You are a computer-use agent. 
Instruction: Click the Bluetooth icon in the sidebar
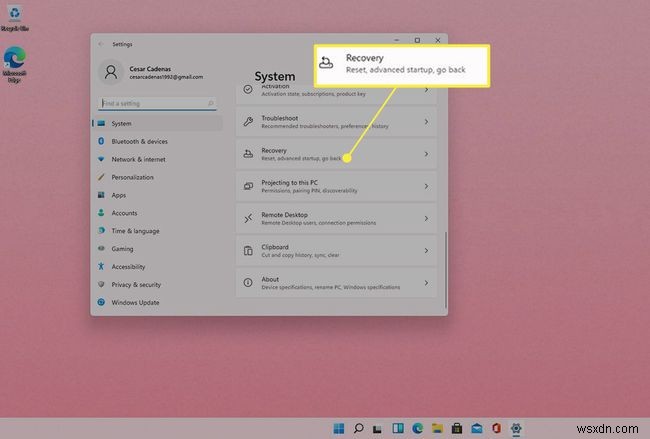coord(101,141)
